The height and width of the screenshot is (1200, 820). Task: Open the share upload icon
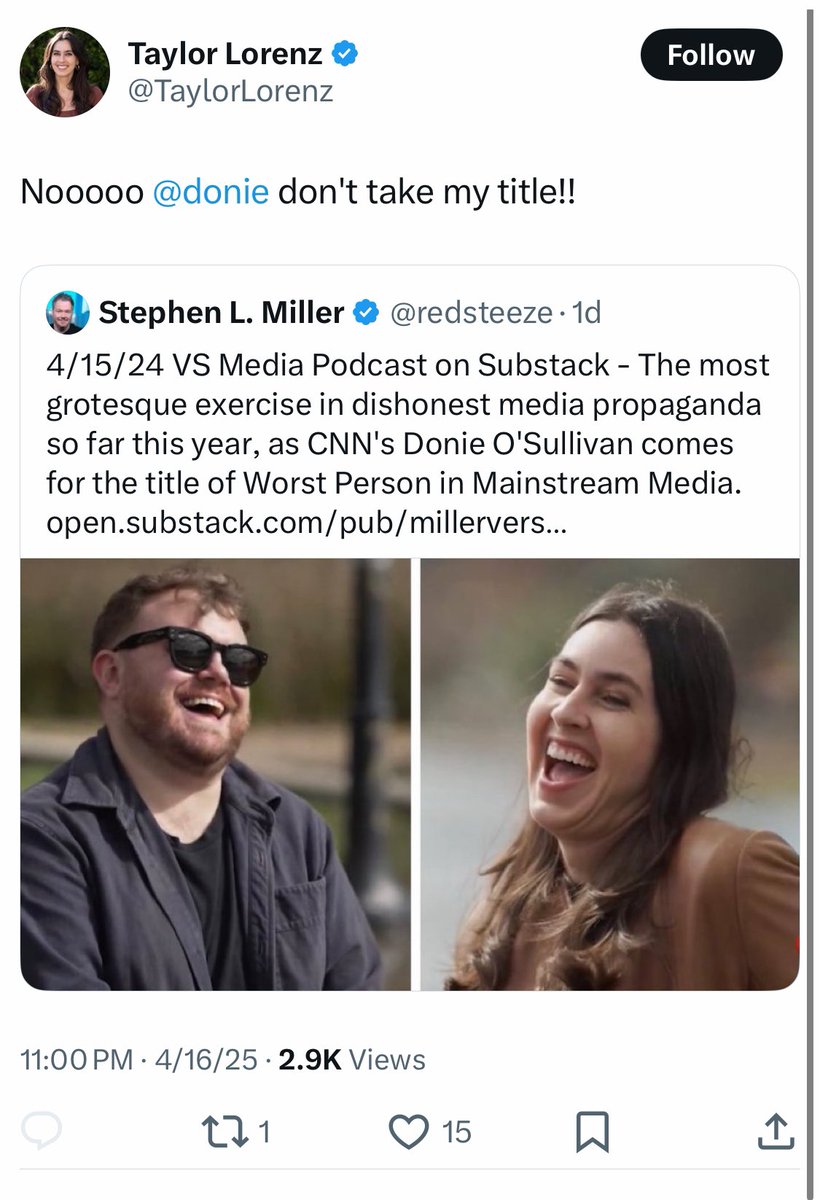coord(775,1131)
